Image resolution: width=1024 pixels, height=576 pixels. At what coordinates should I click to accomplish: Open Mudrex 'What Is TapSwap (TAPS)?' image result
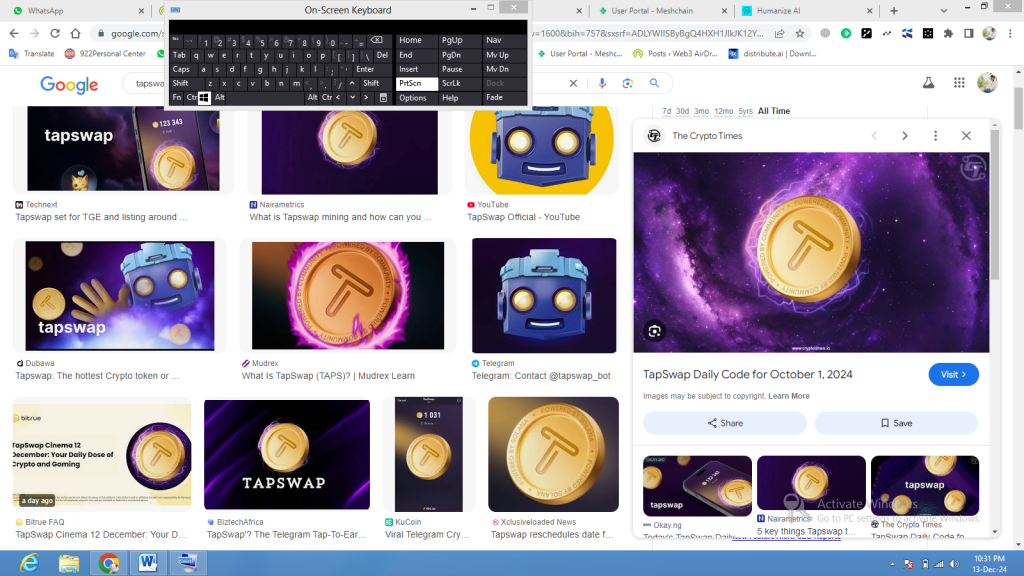click(x=347, y=296)
